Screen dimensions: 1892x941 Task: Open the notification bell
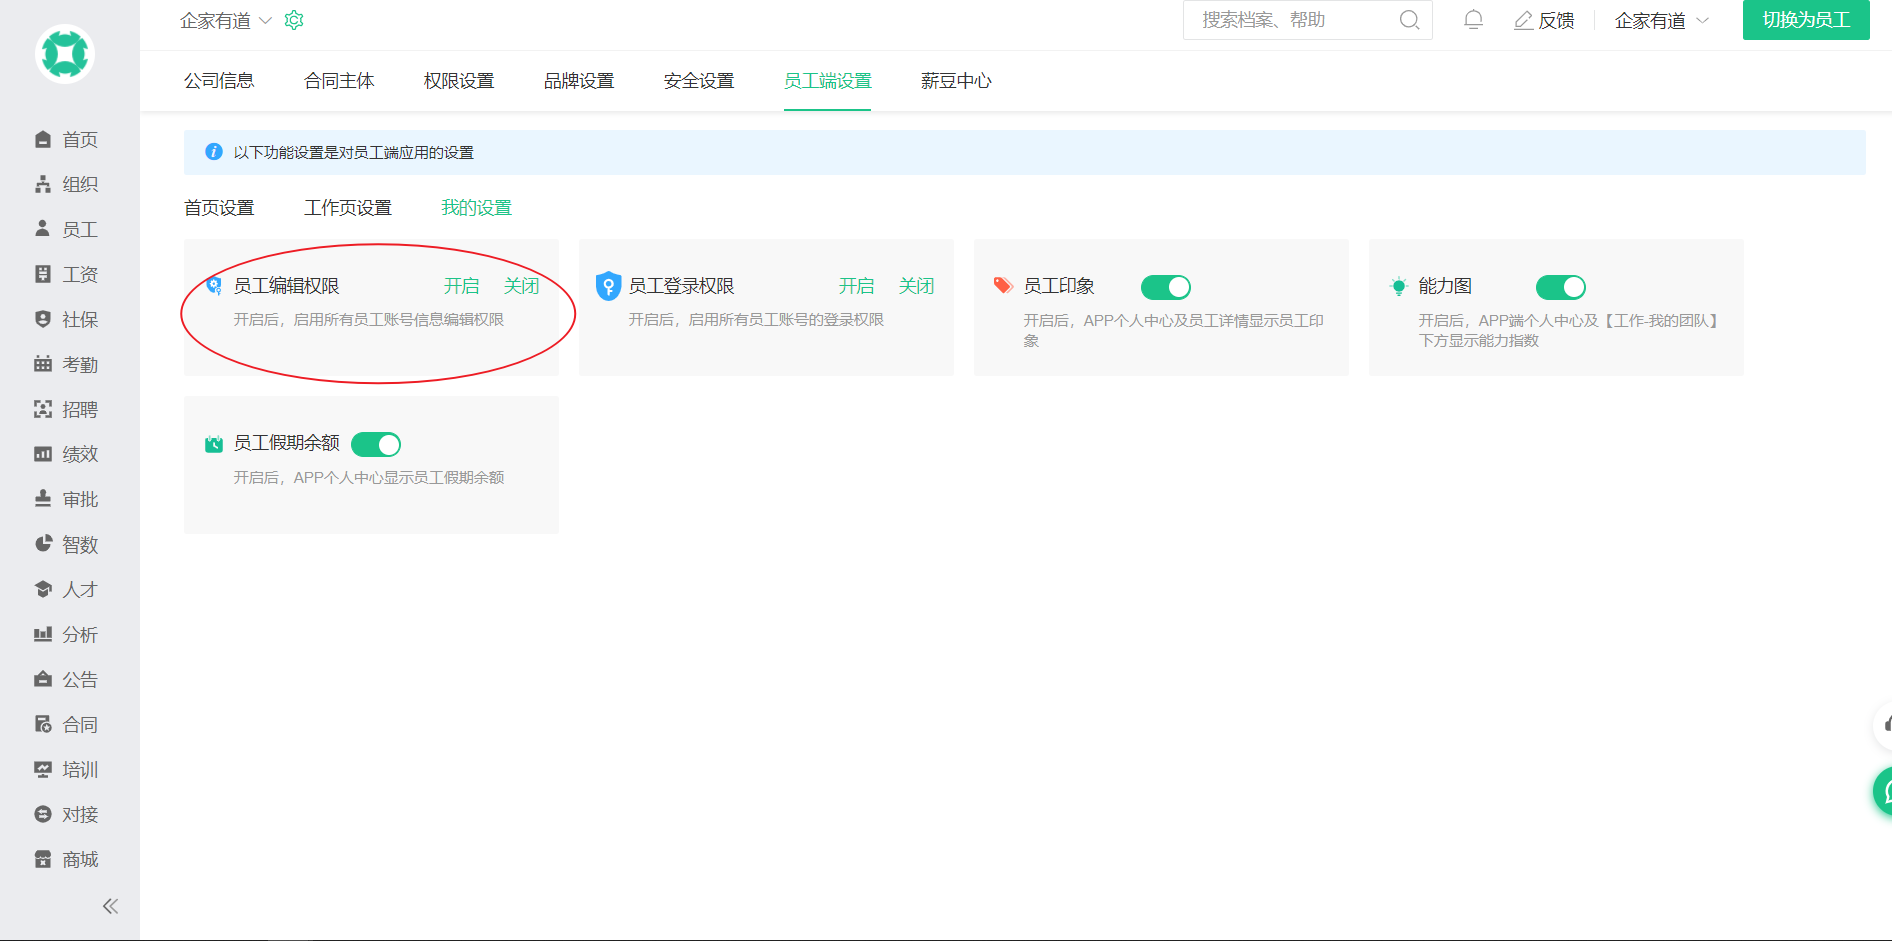point(1473,20)
